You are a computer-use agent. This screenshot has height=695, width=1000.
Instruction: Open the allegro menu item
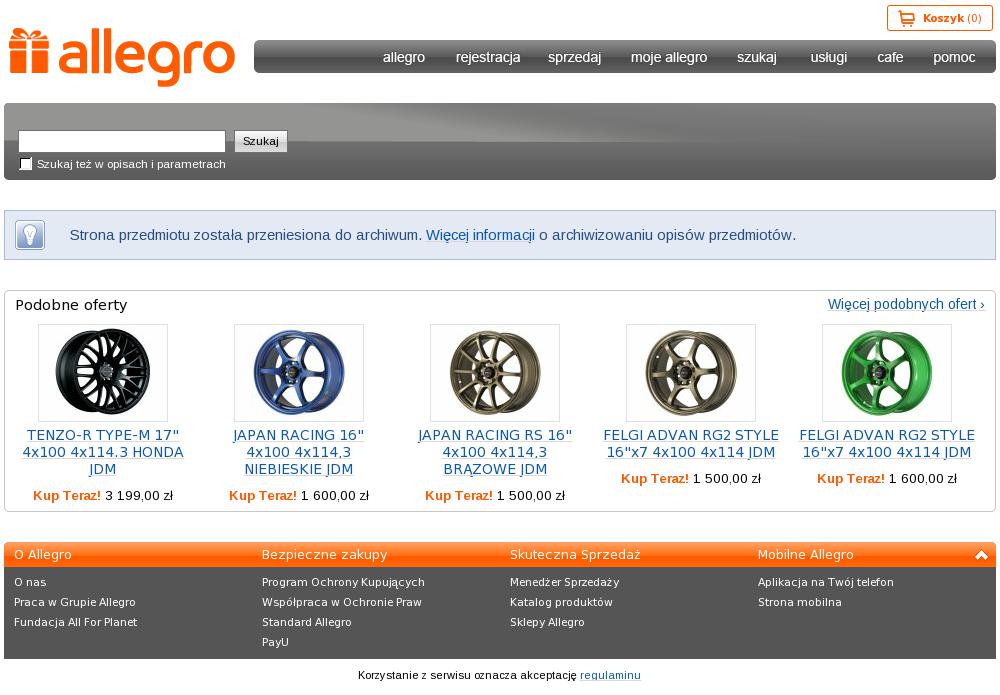tap(404, 57)
